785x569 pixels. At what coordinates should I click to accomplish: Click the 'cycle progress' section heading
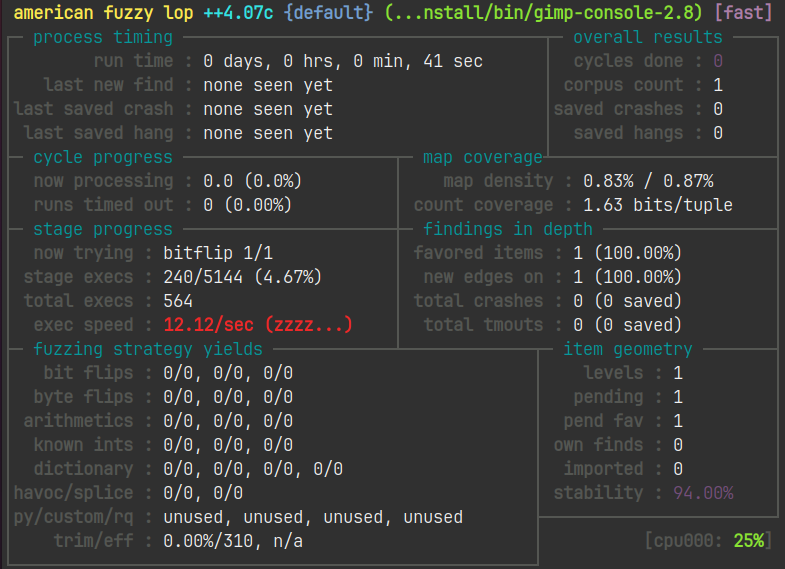[x=103, y=157]
